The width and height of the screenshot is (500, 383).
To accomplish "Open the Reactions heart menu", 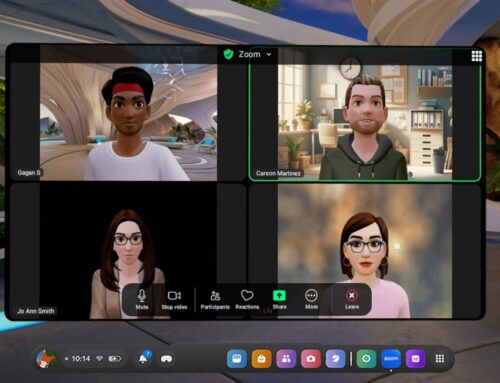I will (247, 299).
